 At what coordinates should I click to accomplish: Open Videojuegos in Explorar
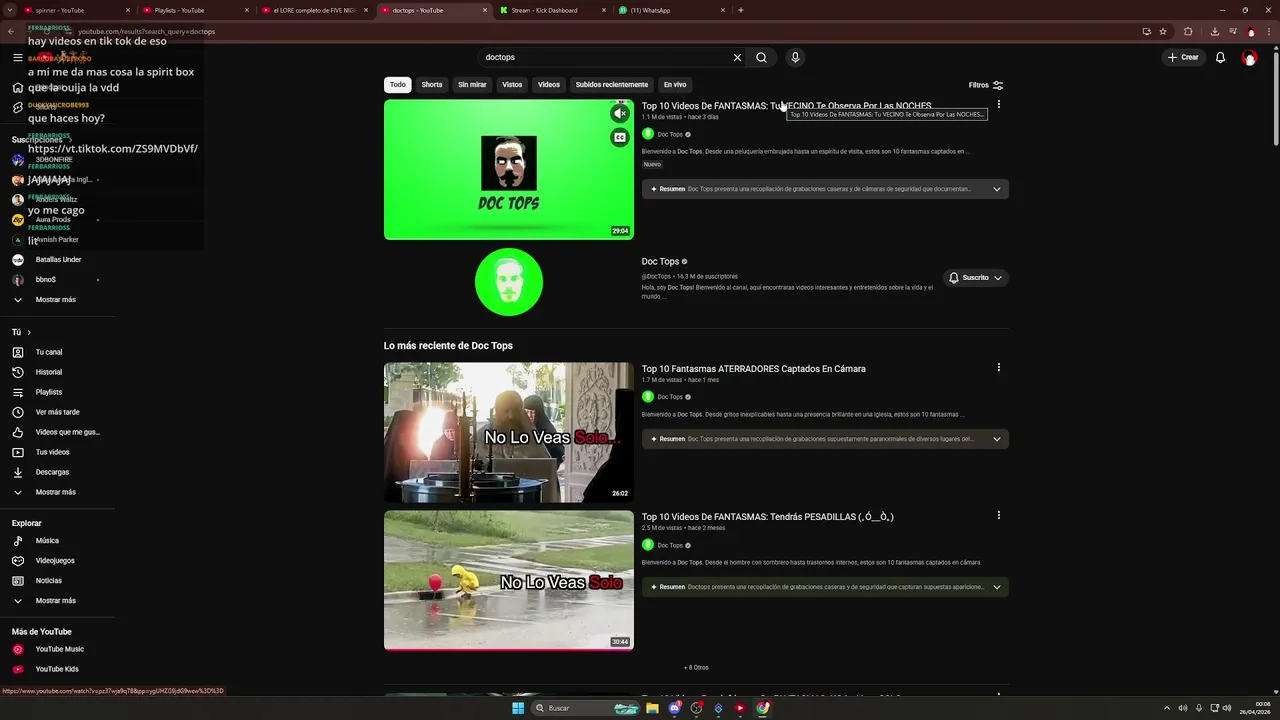58,561
